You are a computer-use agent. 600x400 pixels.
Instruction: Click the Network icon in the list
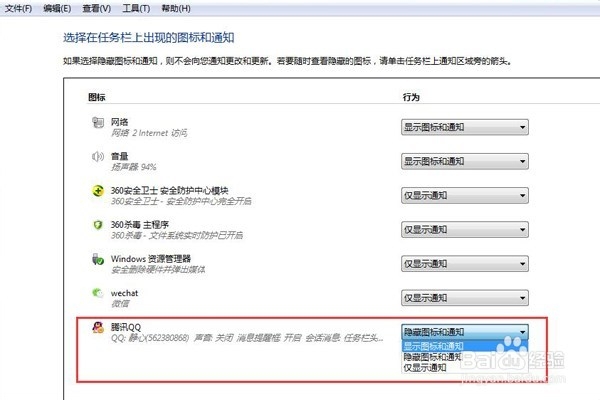click(98, 122)
